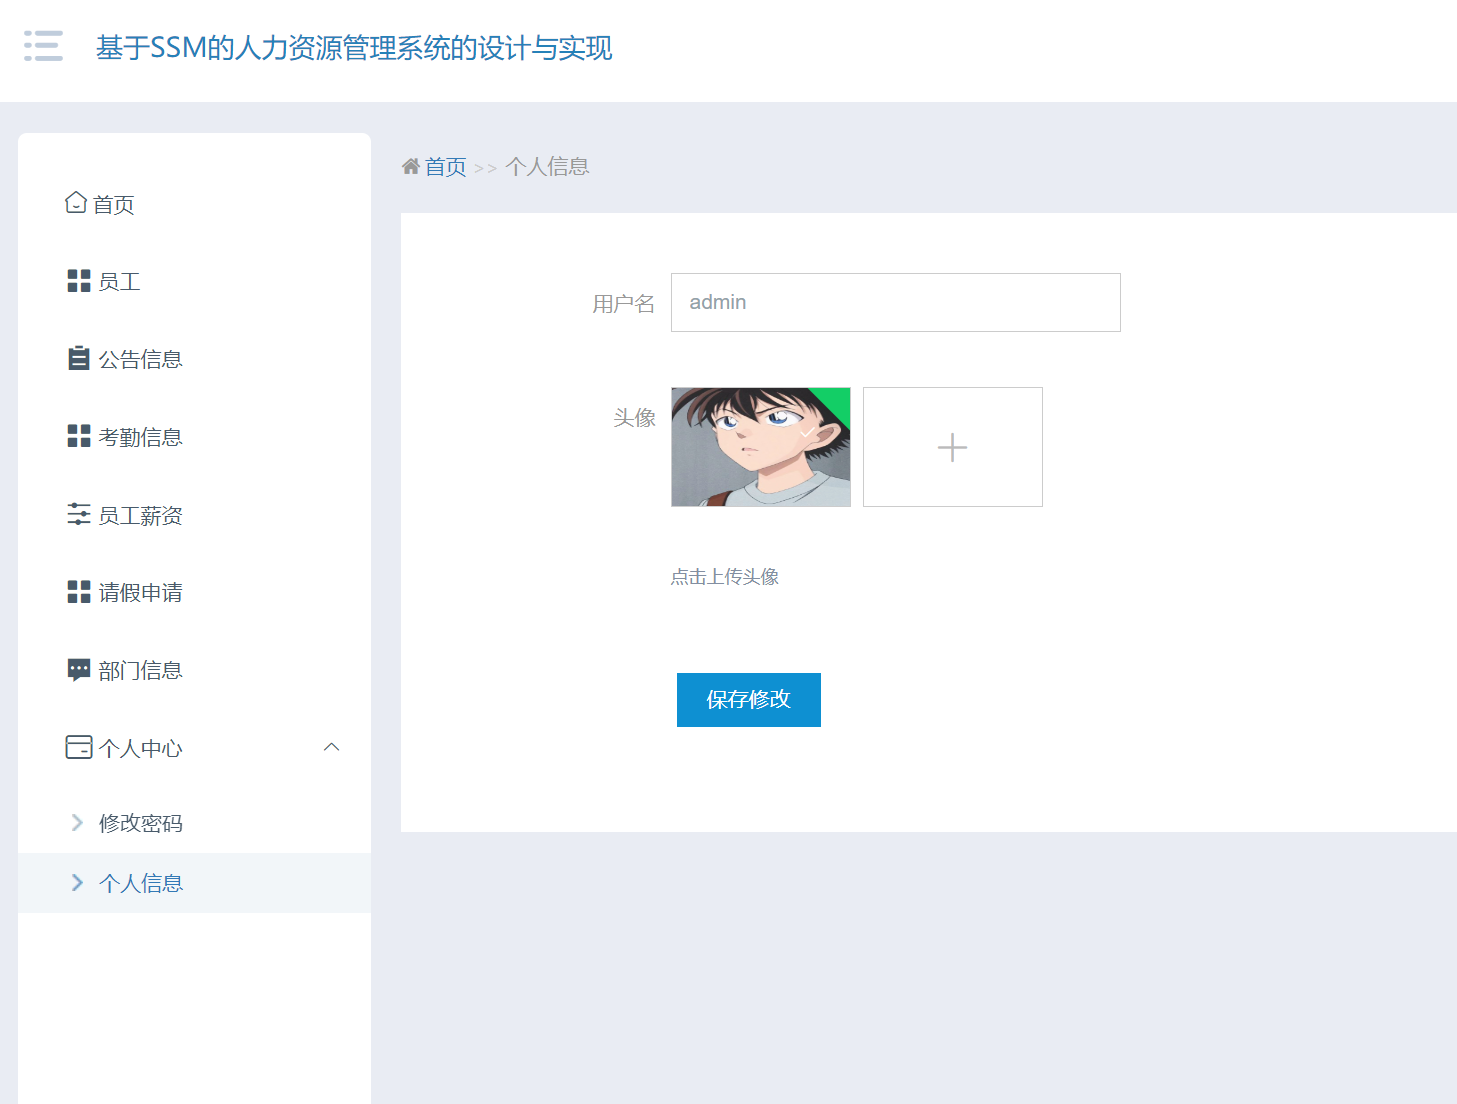
Task: Click the avatar upload plus box
Action: 951,447
